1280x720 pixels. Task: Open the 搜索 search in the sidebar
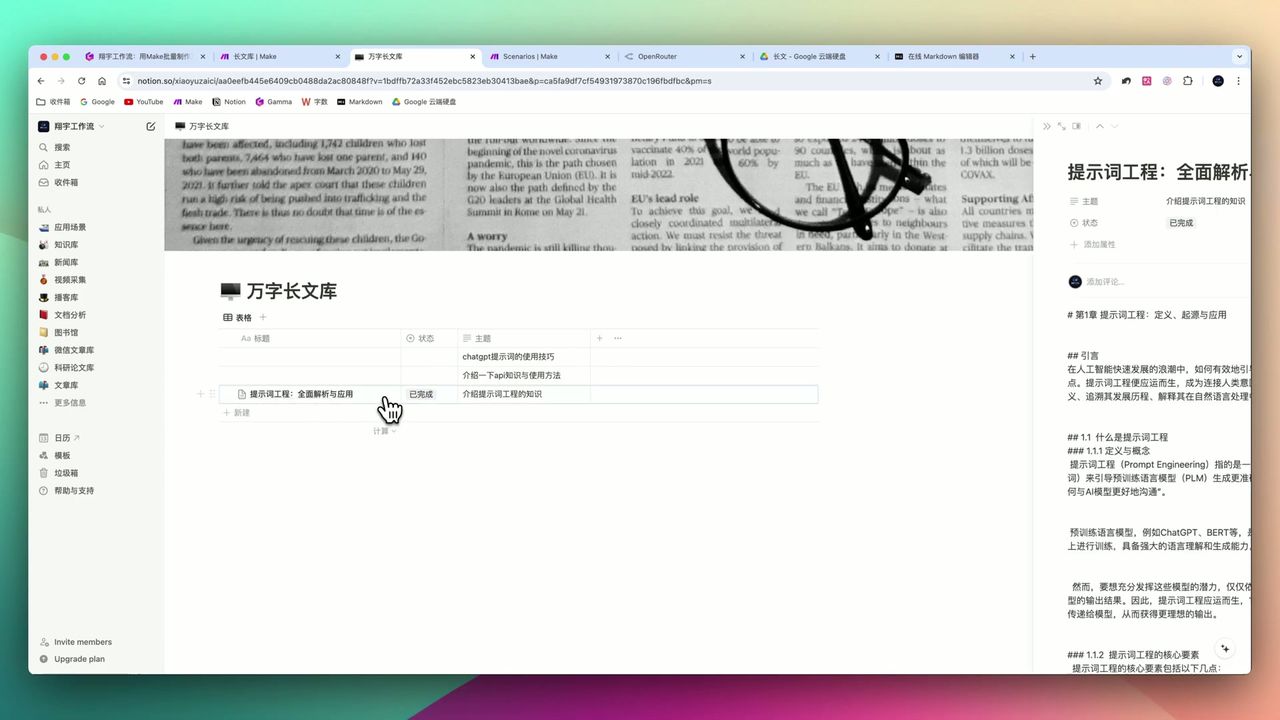point(60,147)
